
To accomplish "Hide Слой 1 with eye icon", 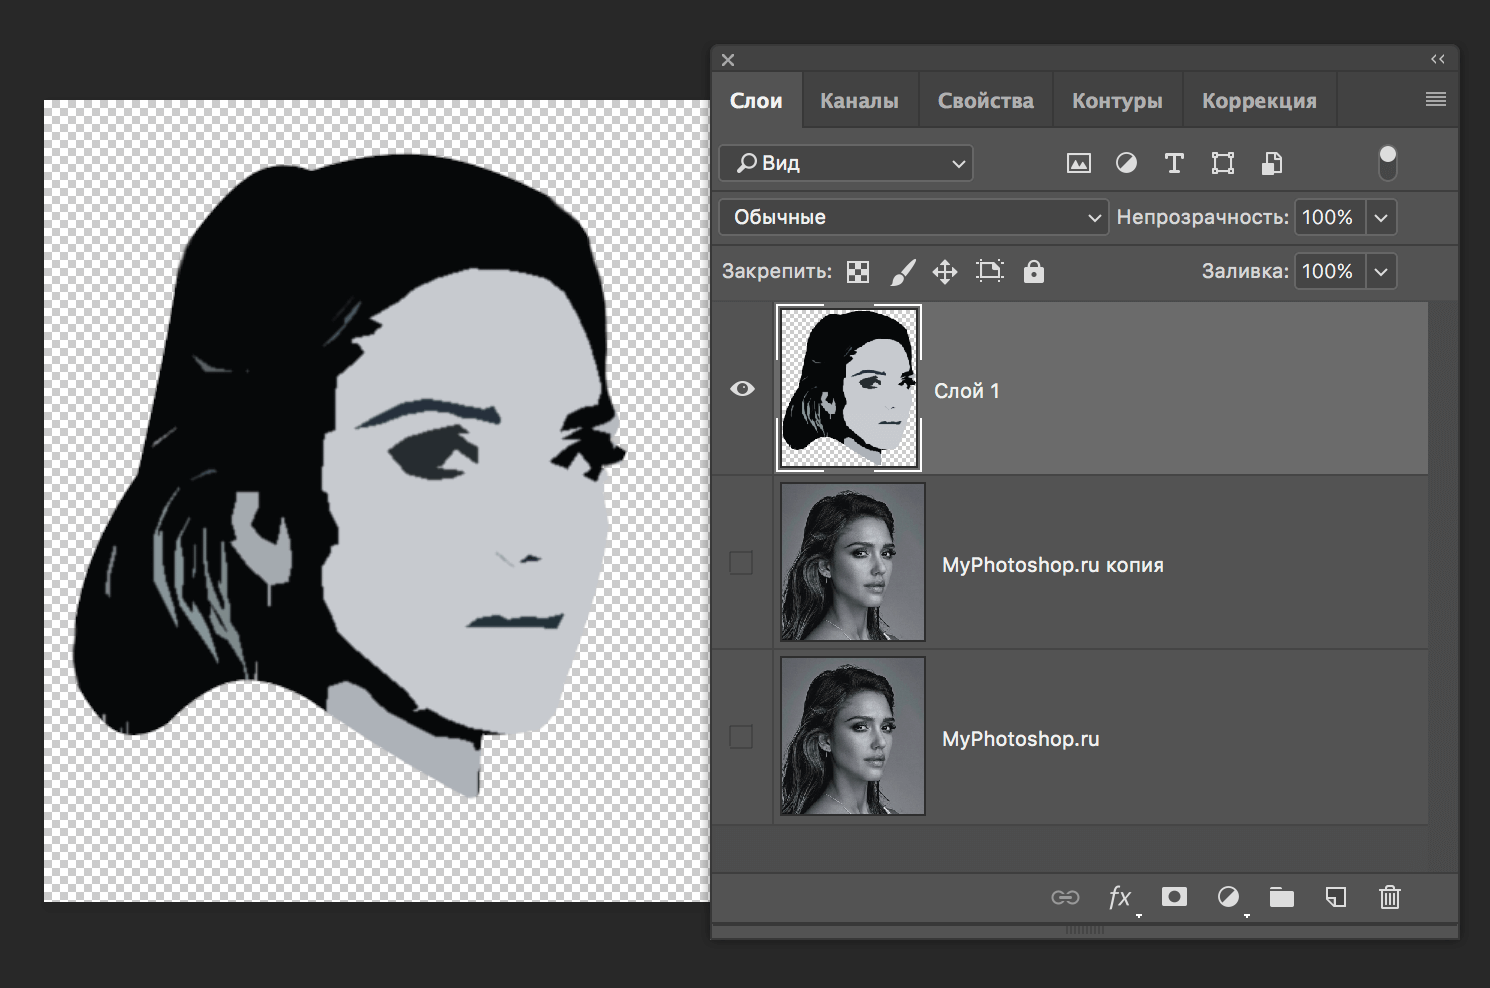I will (742, 389).
